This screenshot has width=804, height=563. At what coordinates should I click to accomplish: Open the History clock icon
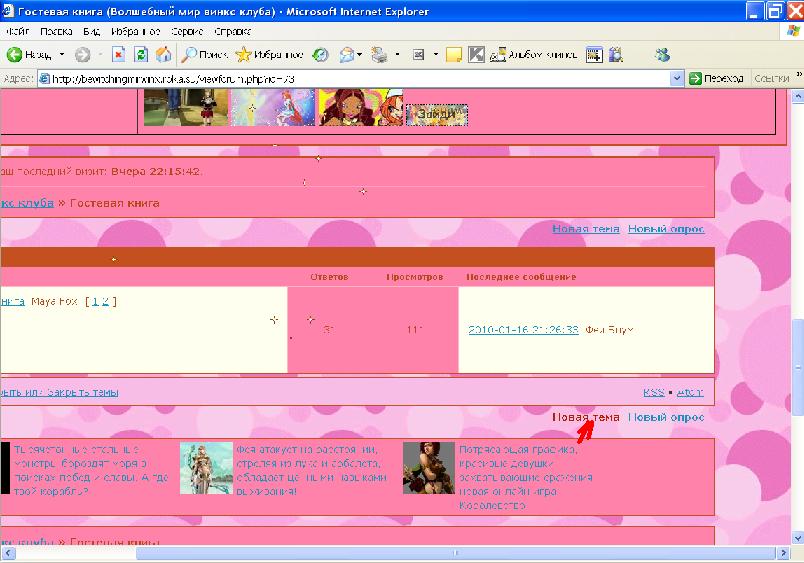pos(320,54)
